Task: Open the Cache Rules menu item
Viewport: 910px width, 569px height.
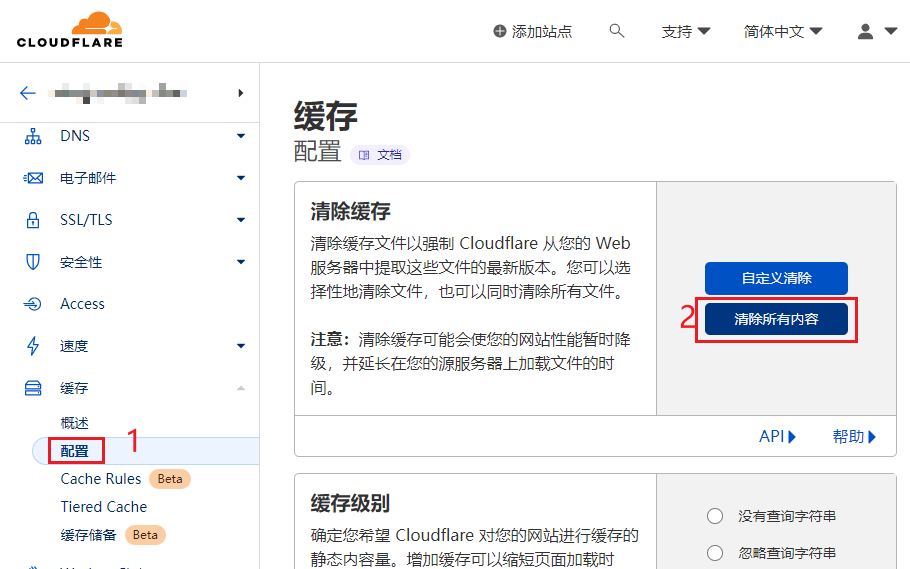Action: click(x=99, y=479)
